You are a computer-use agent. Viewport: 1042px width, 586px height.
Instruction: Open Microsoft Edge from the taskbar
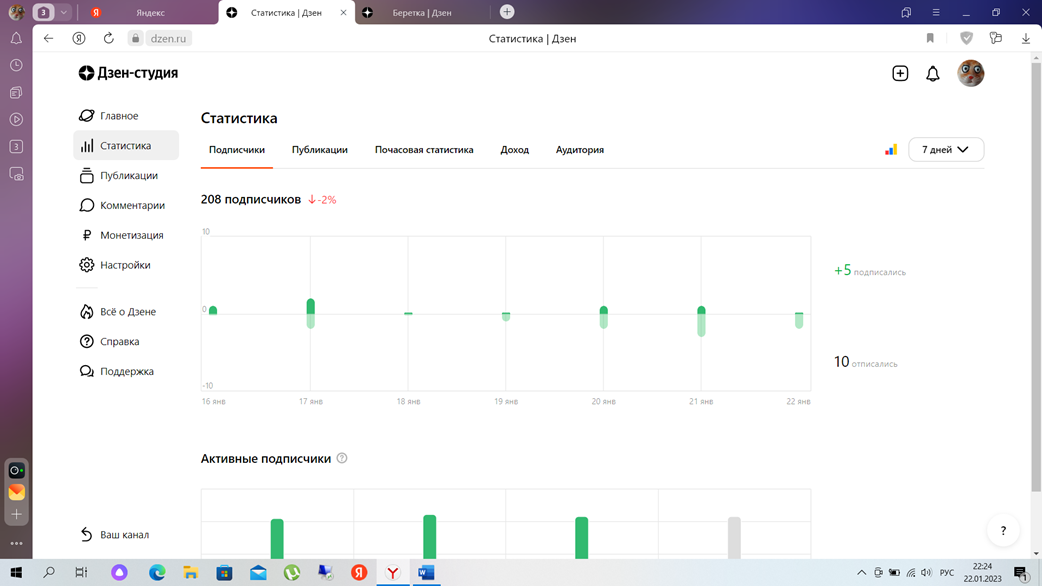pos(157,572)
